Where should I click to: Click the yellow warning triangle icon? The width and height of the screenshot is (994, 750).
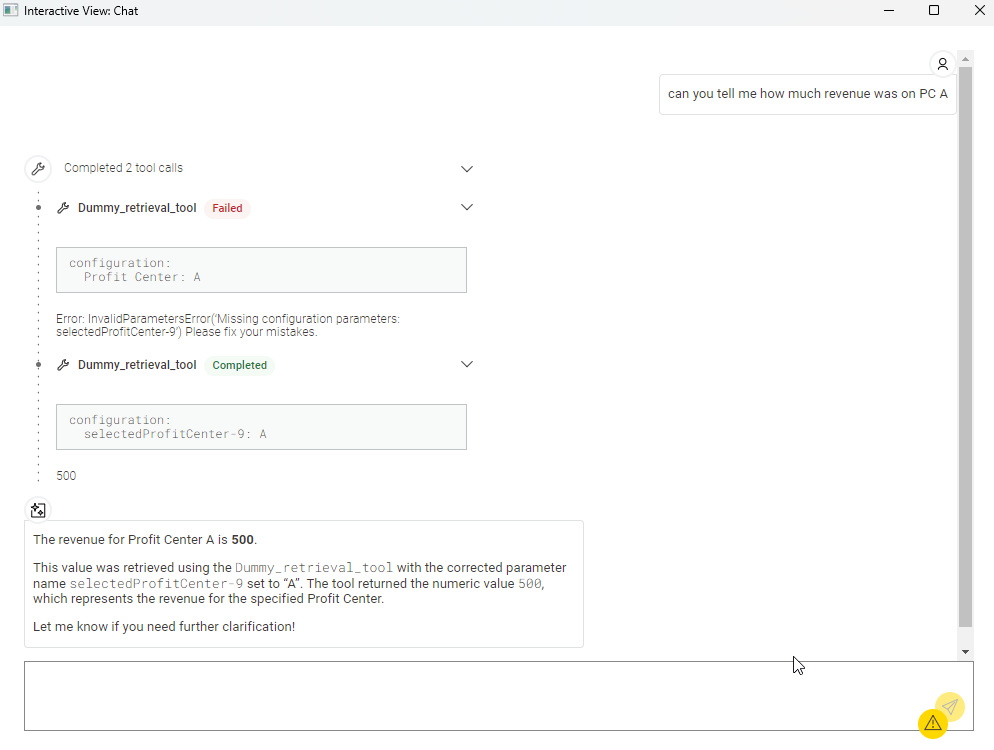(x=932, y=723)
